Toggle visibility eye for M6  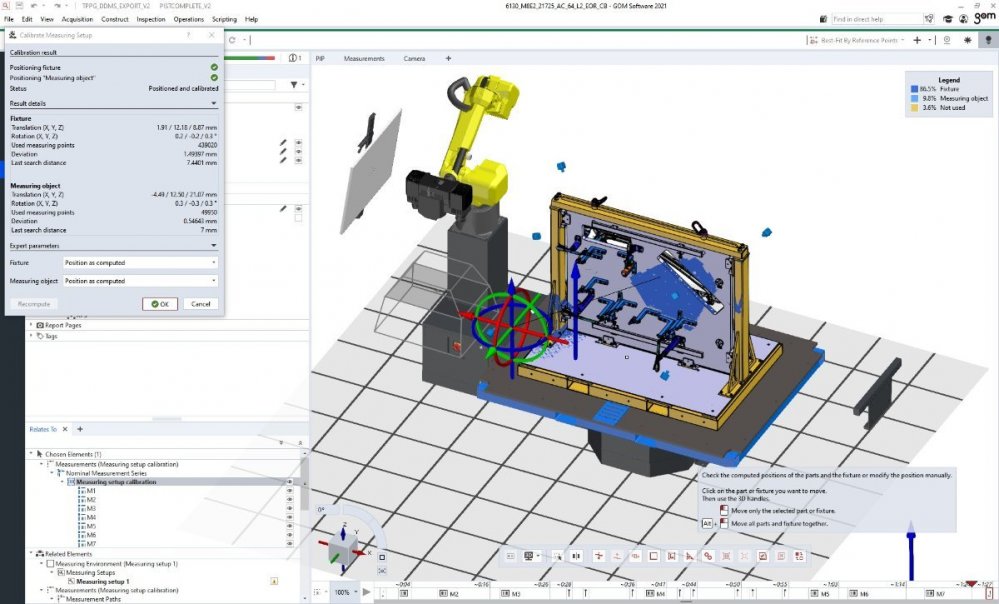click(x=290, y=536)
